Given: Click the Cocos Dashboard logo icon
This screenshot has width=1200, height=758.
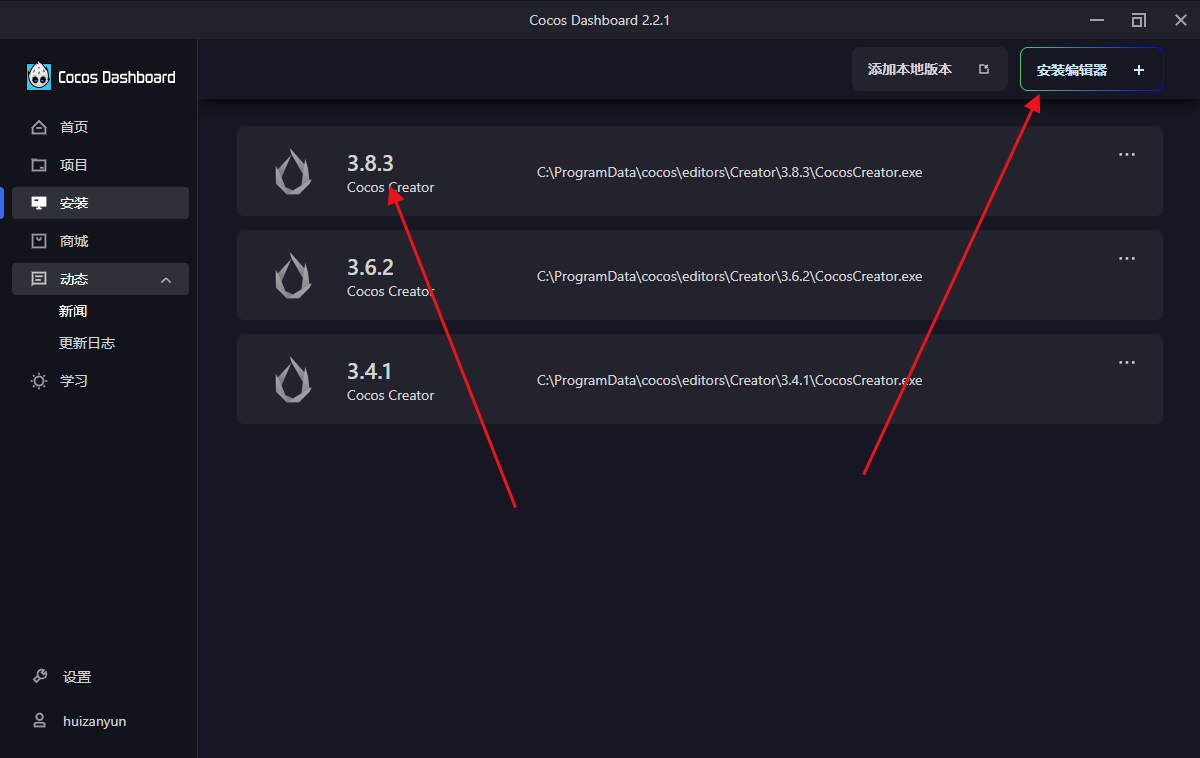Looking at the screenshot, I should [x=39, y=76].
